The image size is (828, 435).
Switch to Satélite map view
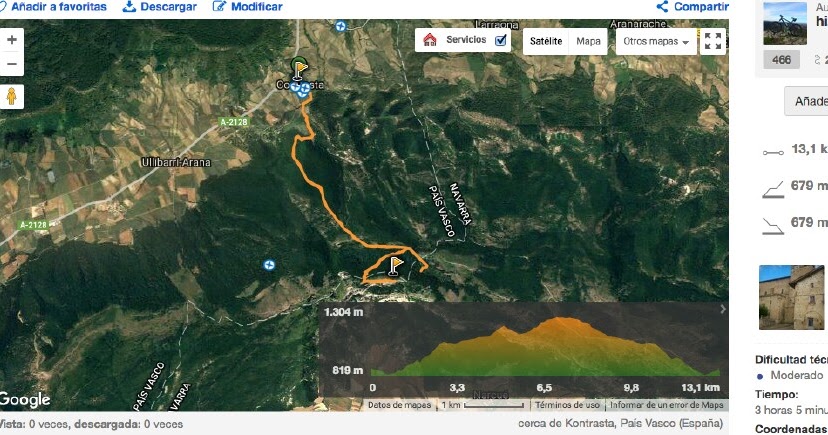(546, 41)
